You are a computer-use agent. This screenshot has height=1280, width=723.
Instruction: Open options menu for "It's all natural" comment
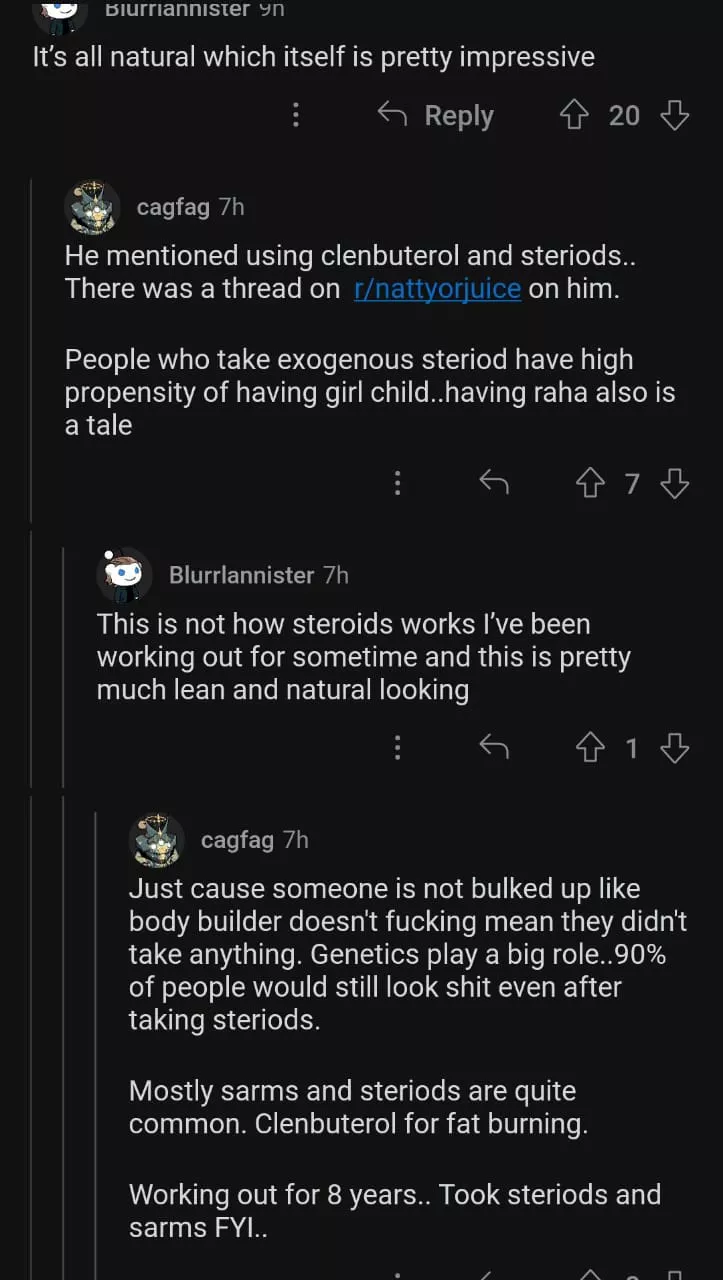click(x=296, y=116)
